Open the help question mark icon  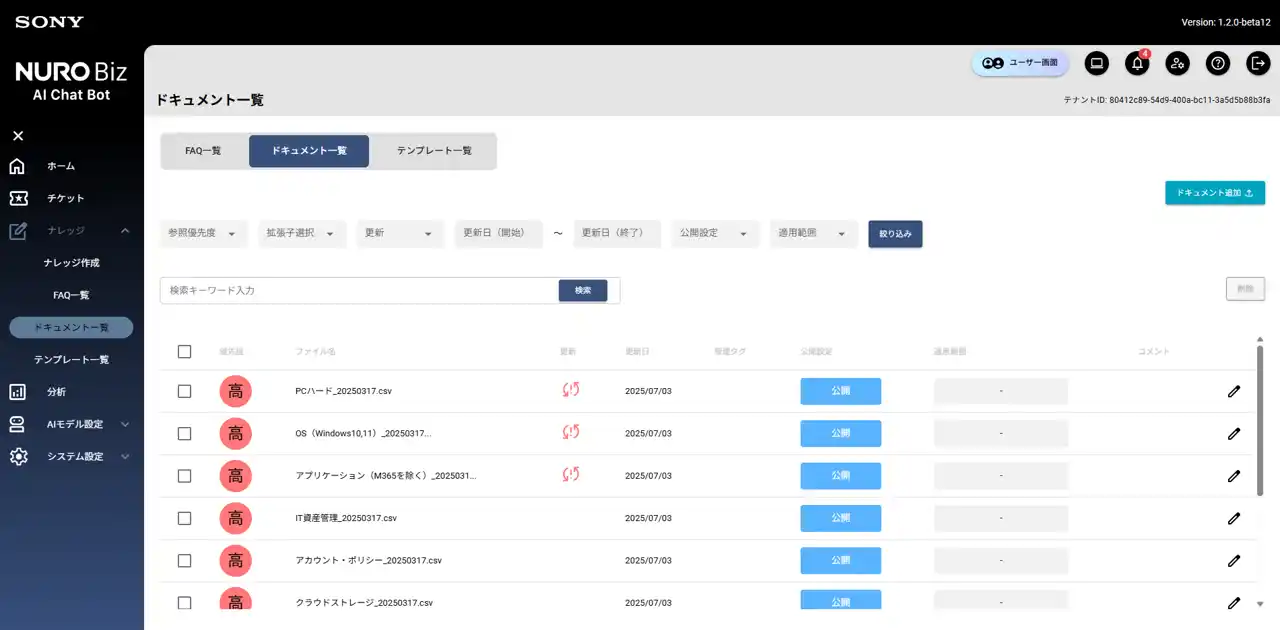(x=1217, y=63)
